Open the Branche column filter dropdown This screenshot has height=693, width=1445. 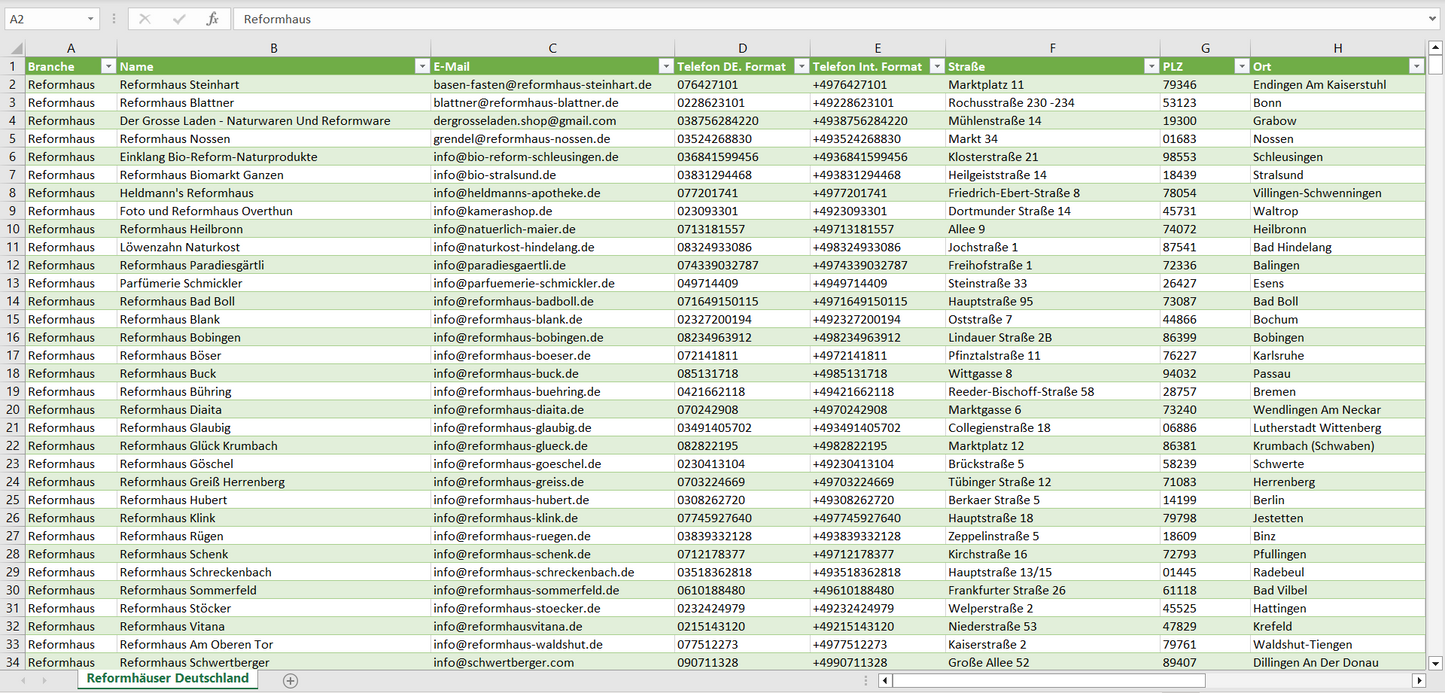tap(108, 67)
